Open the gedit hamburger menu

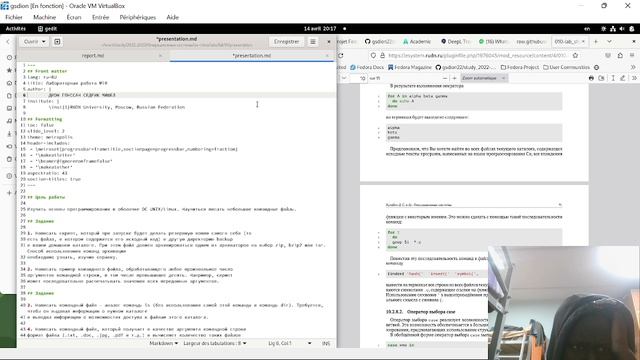(x=313, y=42)
